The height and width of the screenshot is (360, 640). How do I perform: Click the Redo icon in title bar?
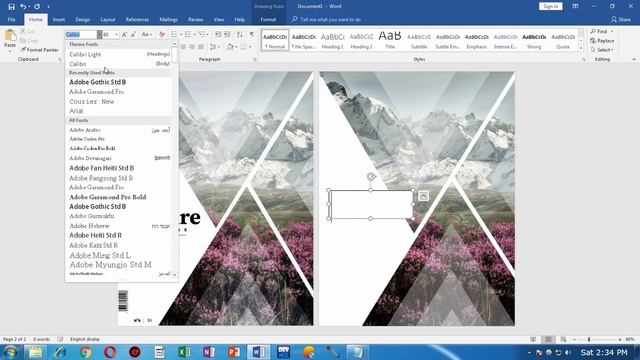click(37, 7)
